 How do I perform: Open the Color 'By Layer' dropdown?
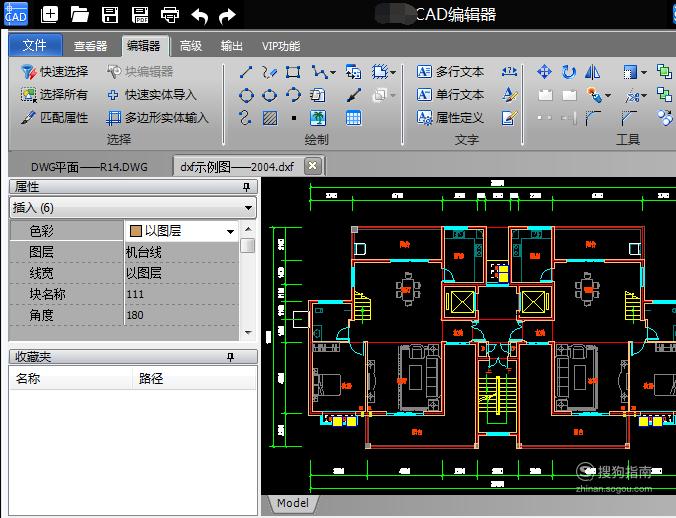[x=231, y=231]
